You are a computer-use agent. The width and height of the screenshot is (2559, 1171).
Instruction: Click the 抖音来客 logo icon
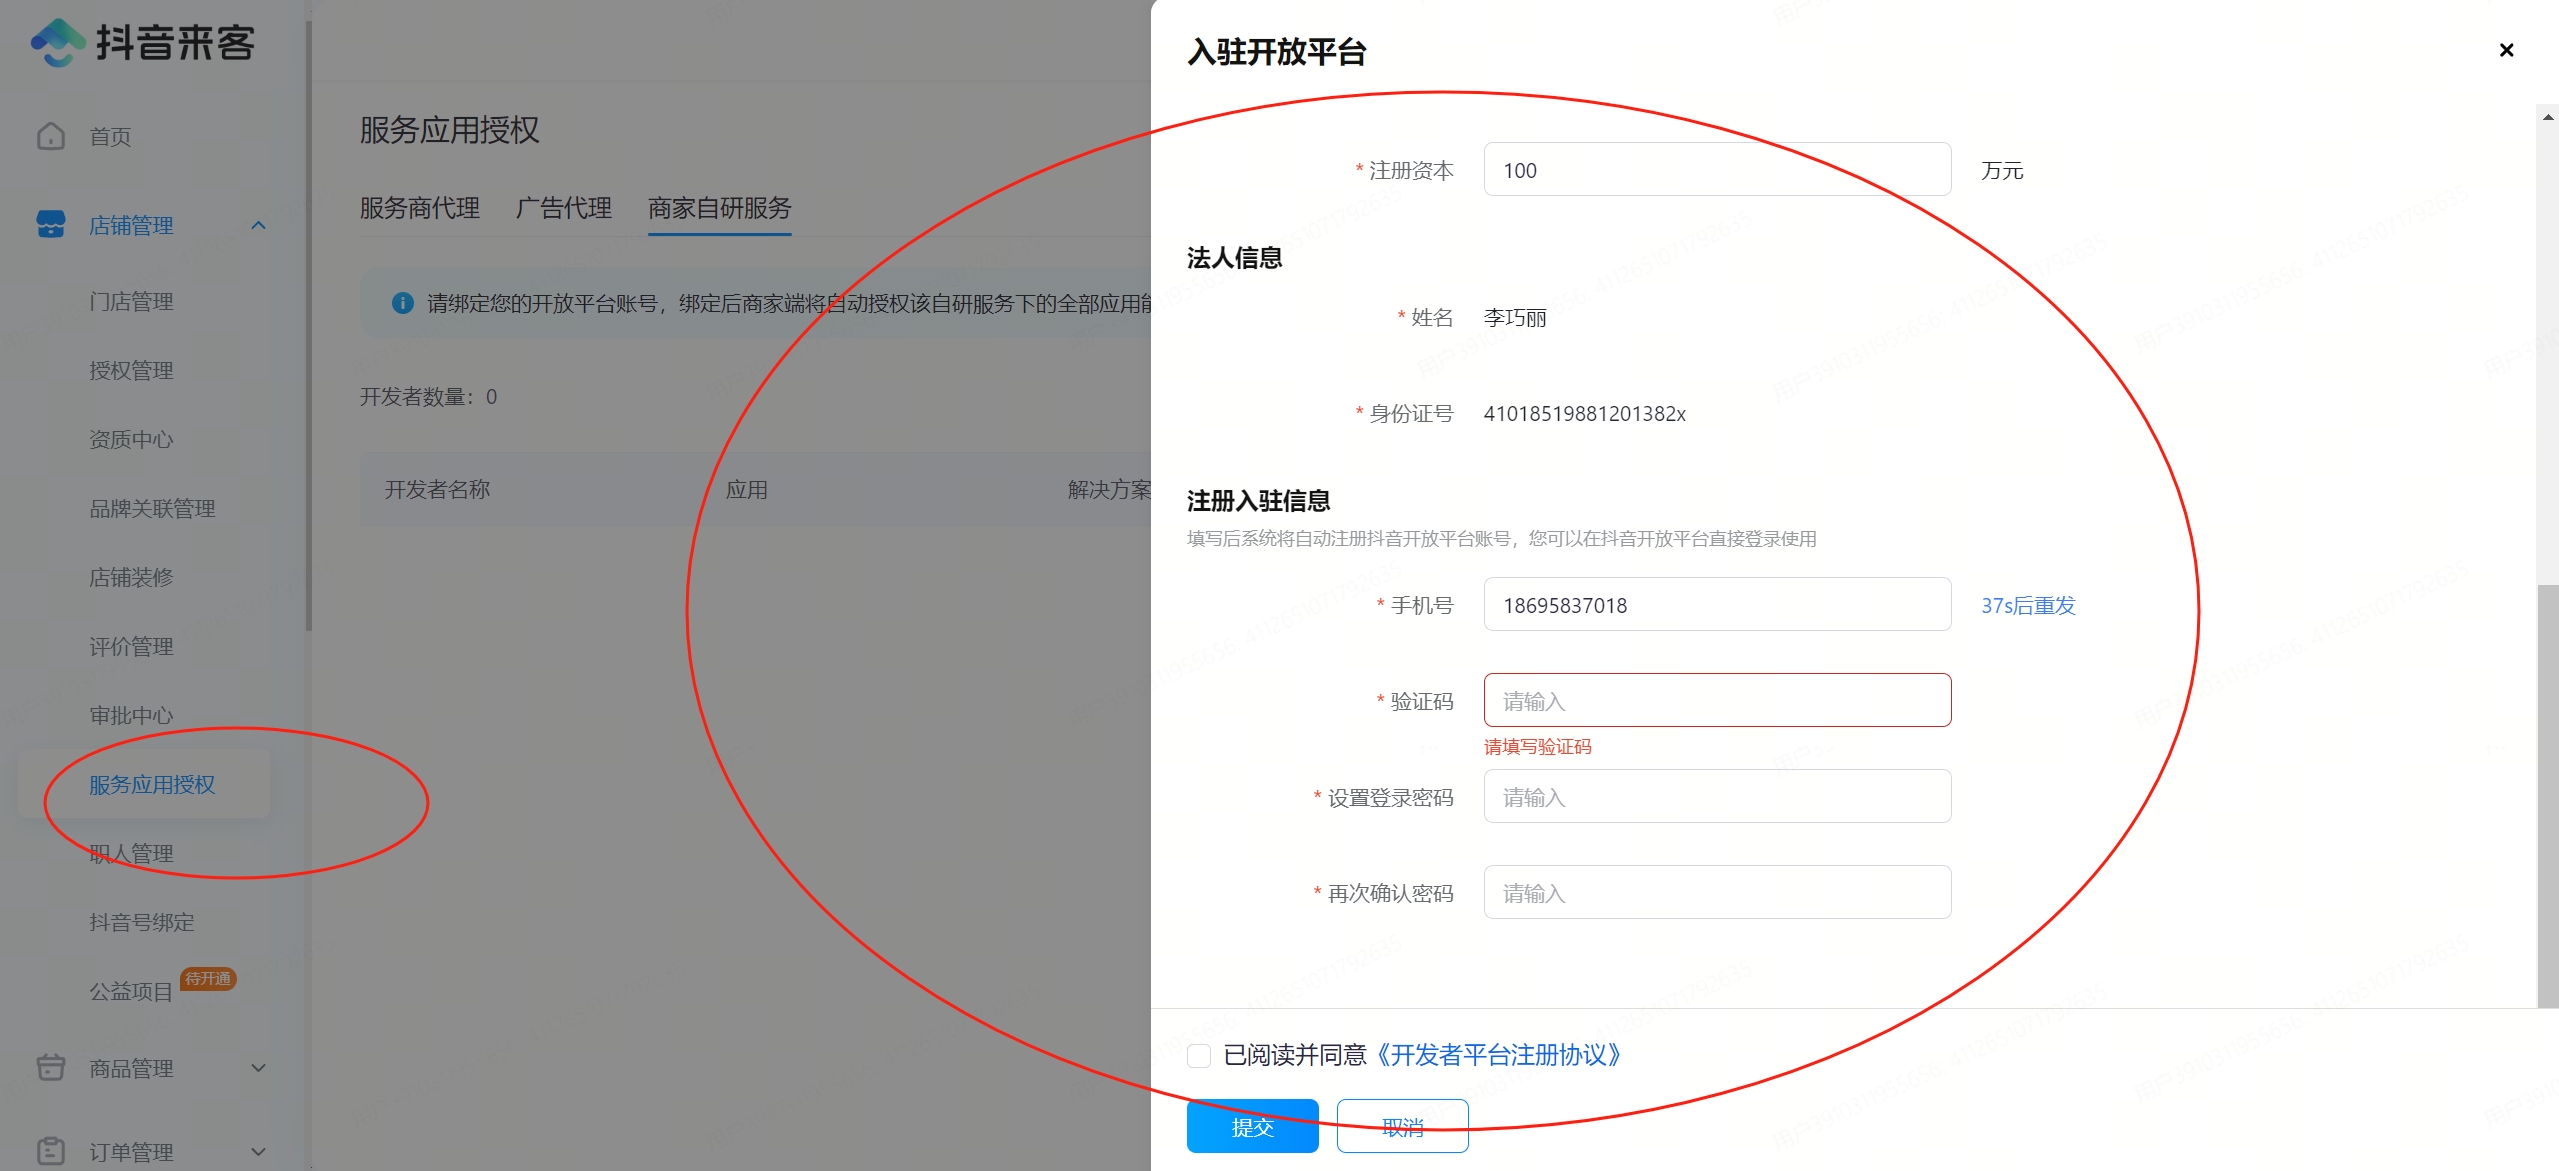[58, 43]
